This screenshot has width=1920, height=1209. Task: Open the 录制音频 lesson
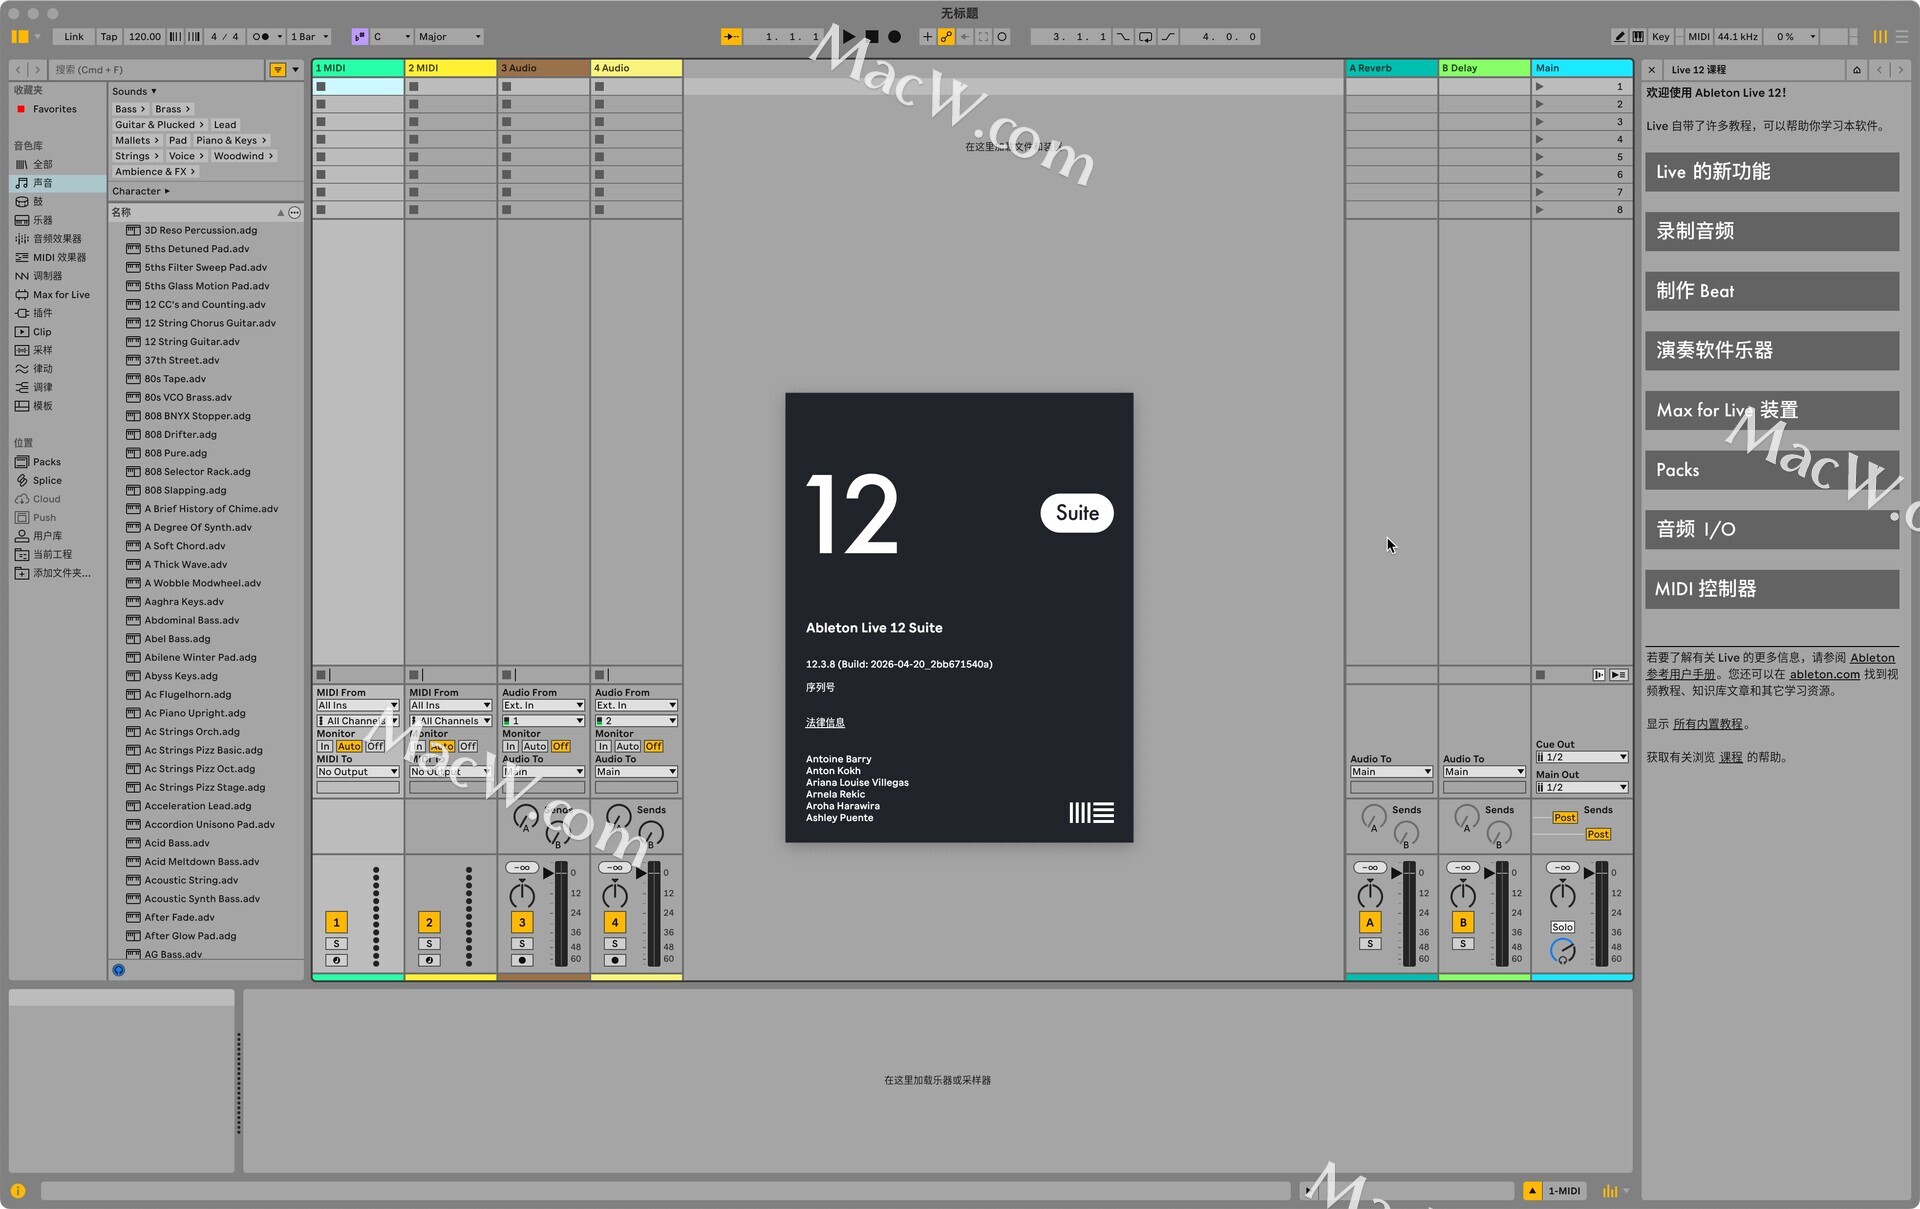pyautogui.click(x=1771, y=231)
